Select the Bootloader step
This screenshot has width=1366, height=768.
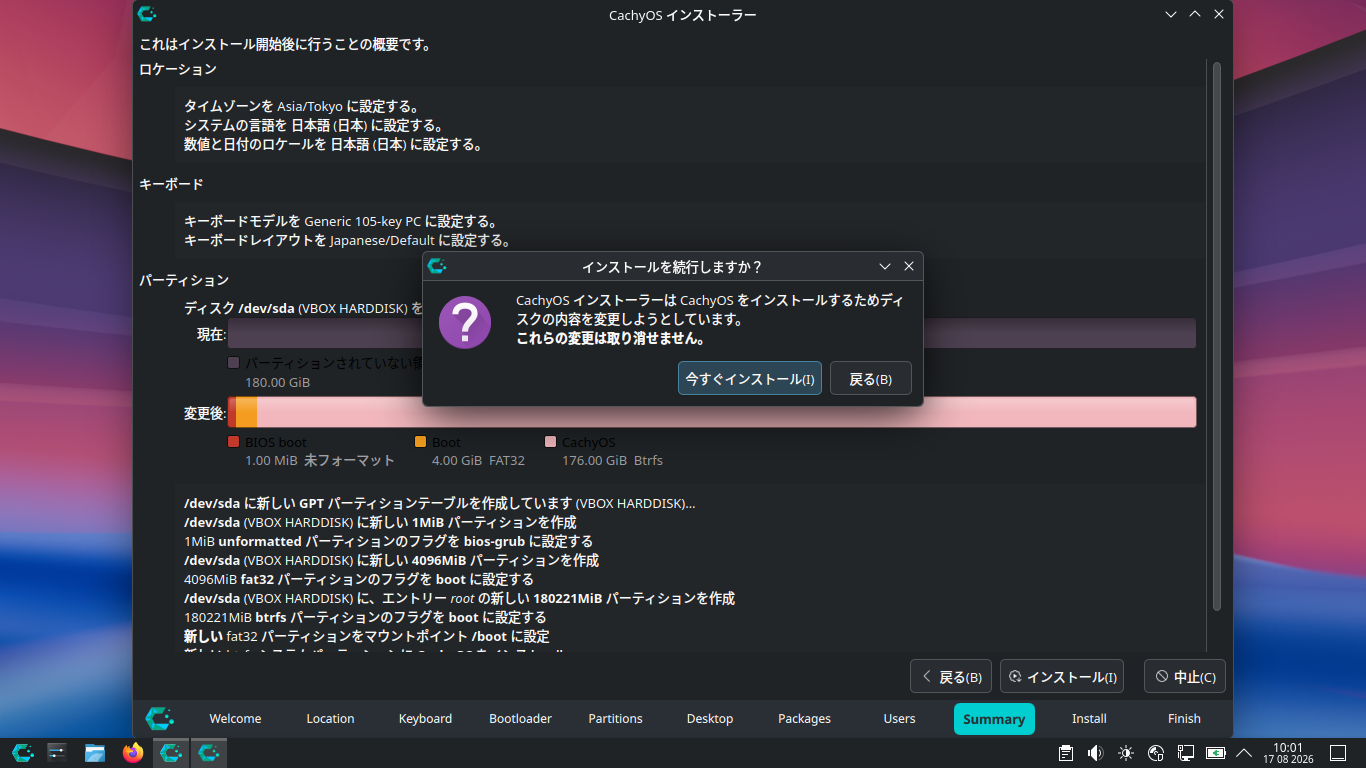520,718
